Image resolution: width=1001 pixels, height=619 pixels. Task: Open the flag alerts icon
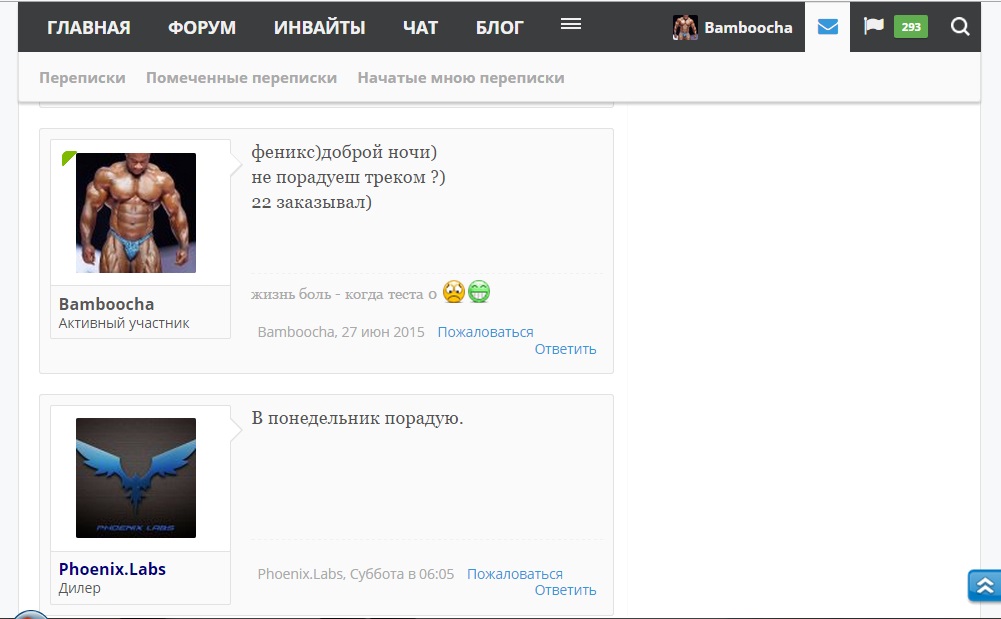[873, 26]
